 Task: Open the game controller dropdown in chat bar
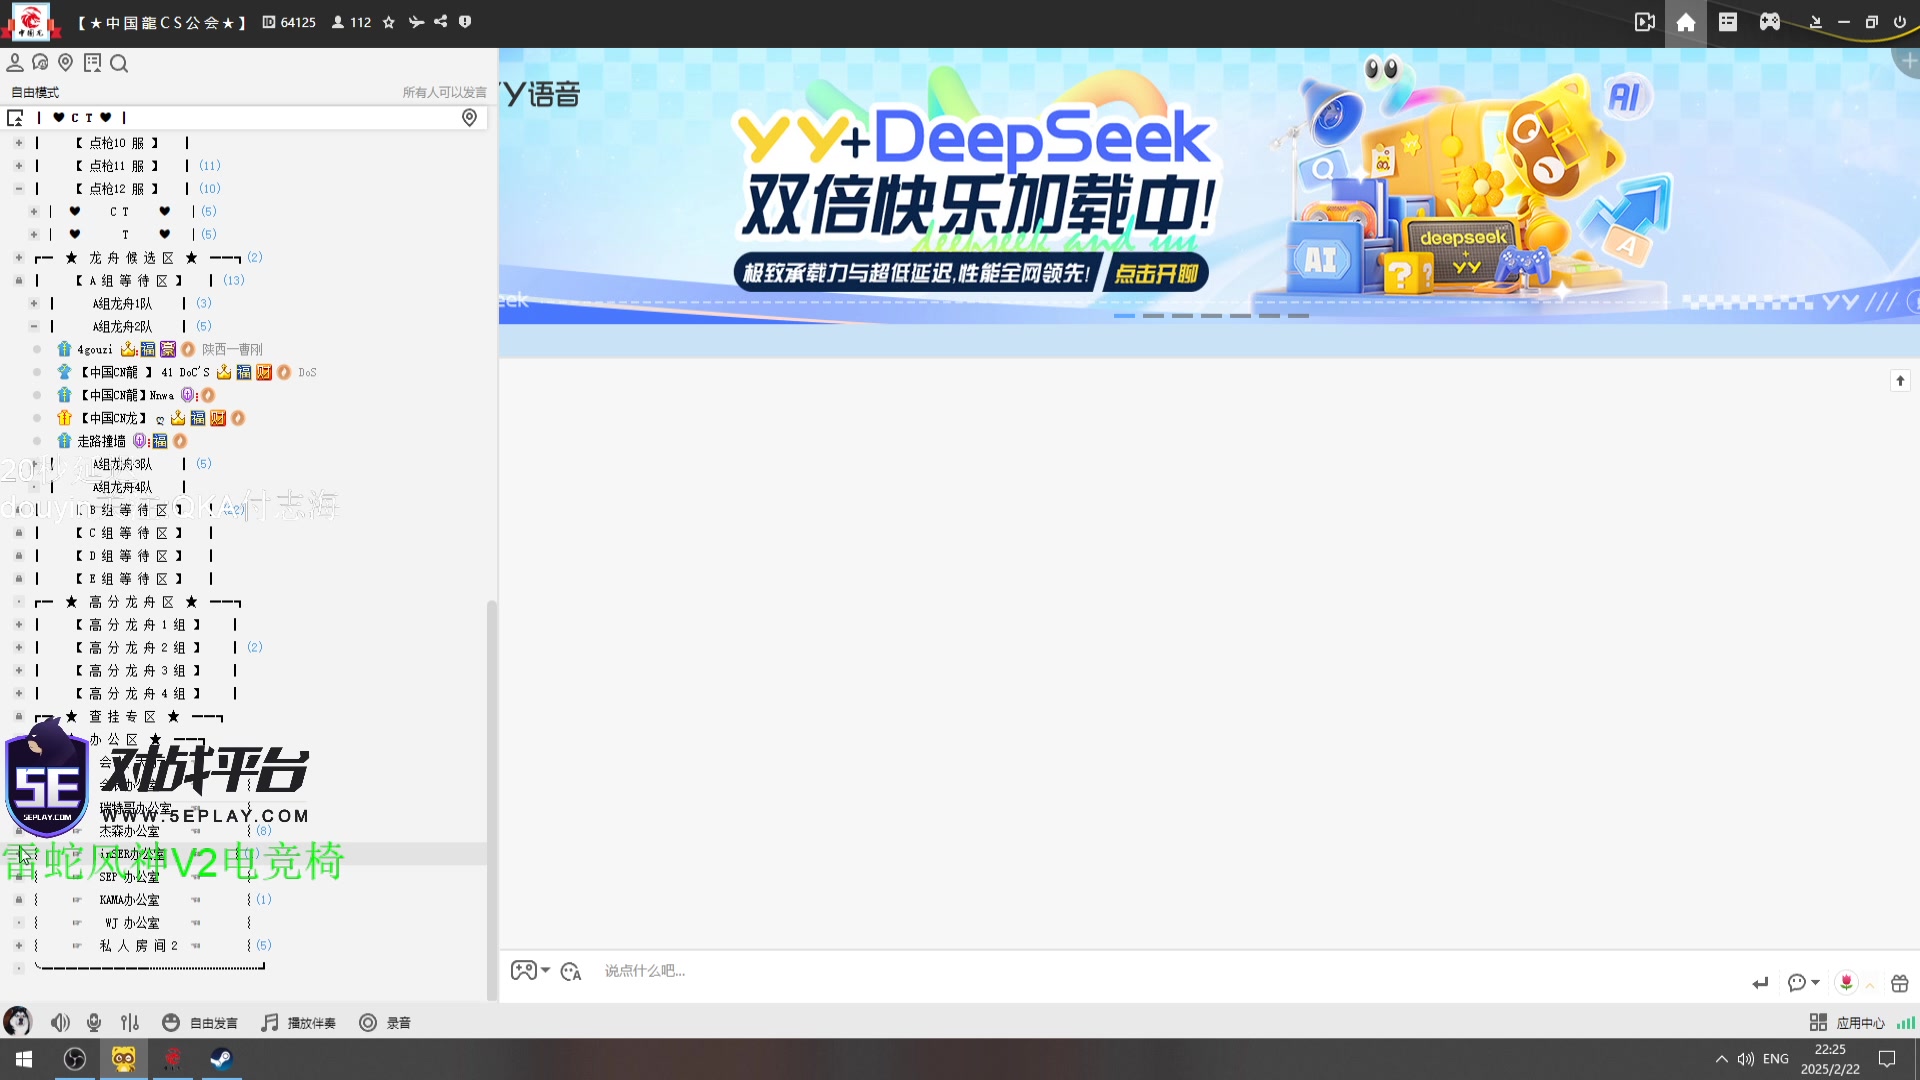coord(530,971)
